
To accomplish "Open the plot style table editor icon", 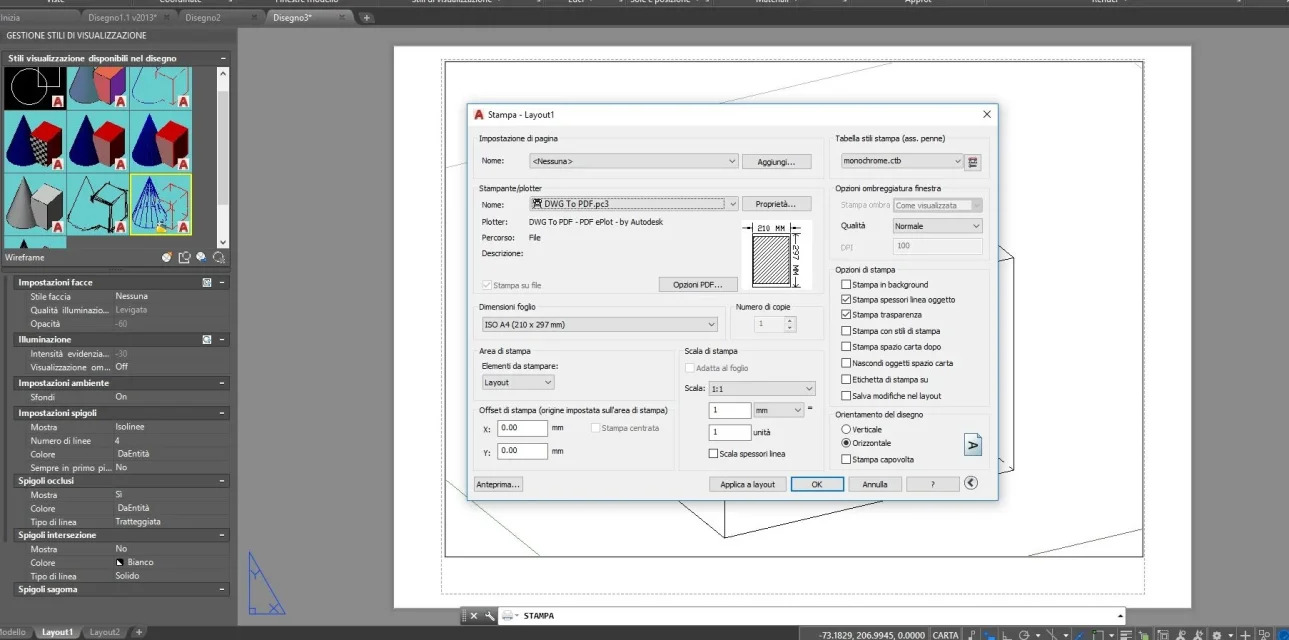I will tap(973, 161).
